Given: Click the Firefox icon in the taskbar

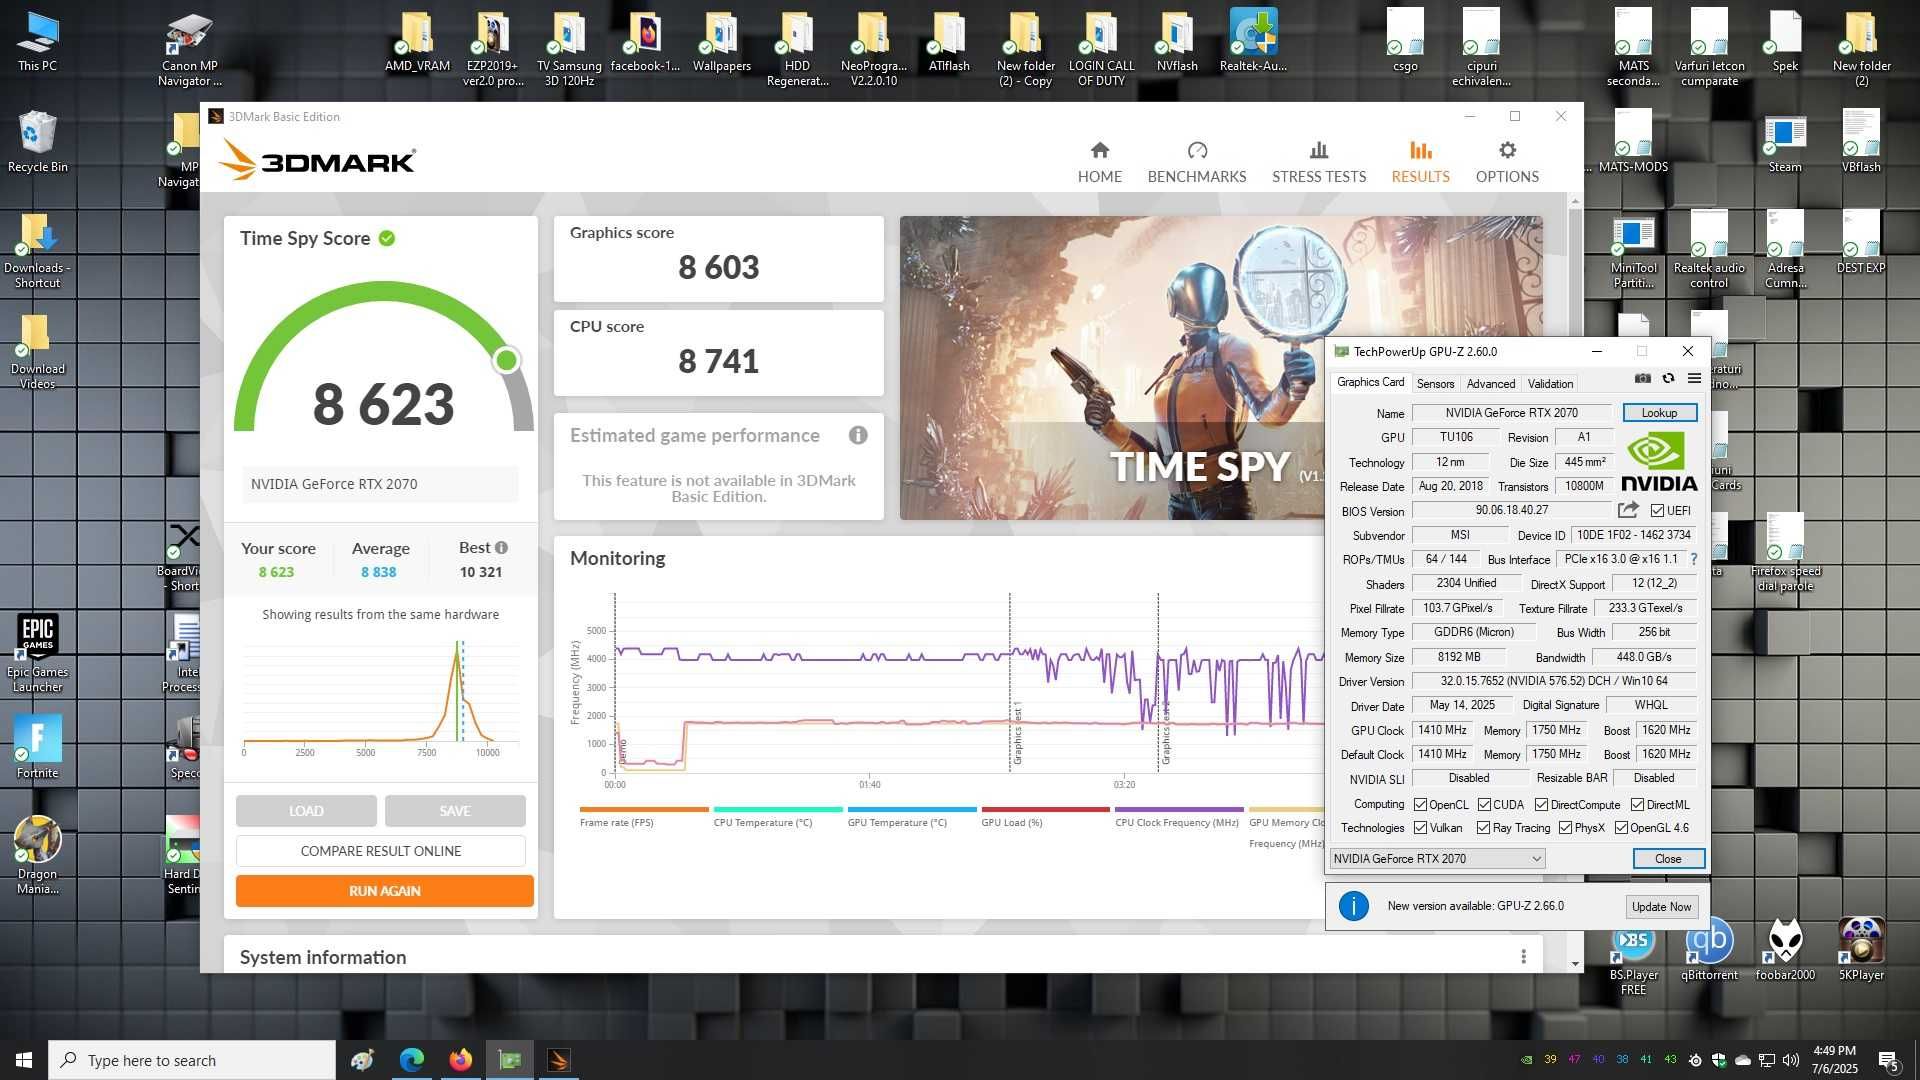Looking at the screenshot, I should tap(460, 1060).
